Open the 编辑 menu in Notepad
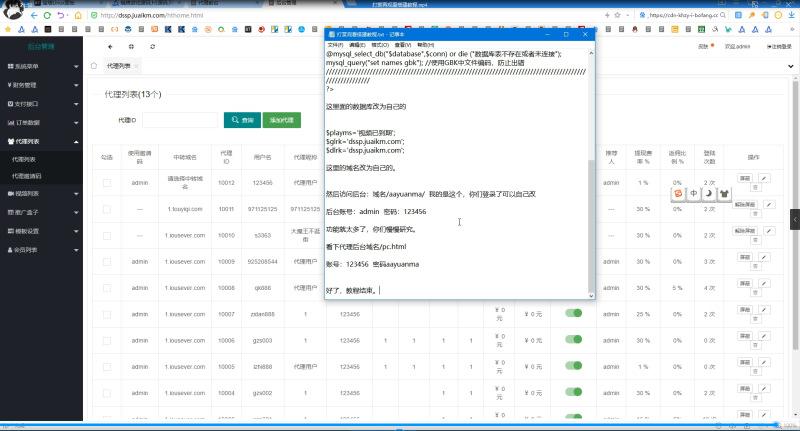The image size is (800, 431). coord(357,45)
